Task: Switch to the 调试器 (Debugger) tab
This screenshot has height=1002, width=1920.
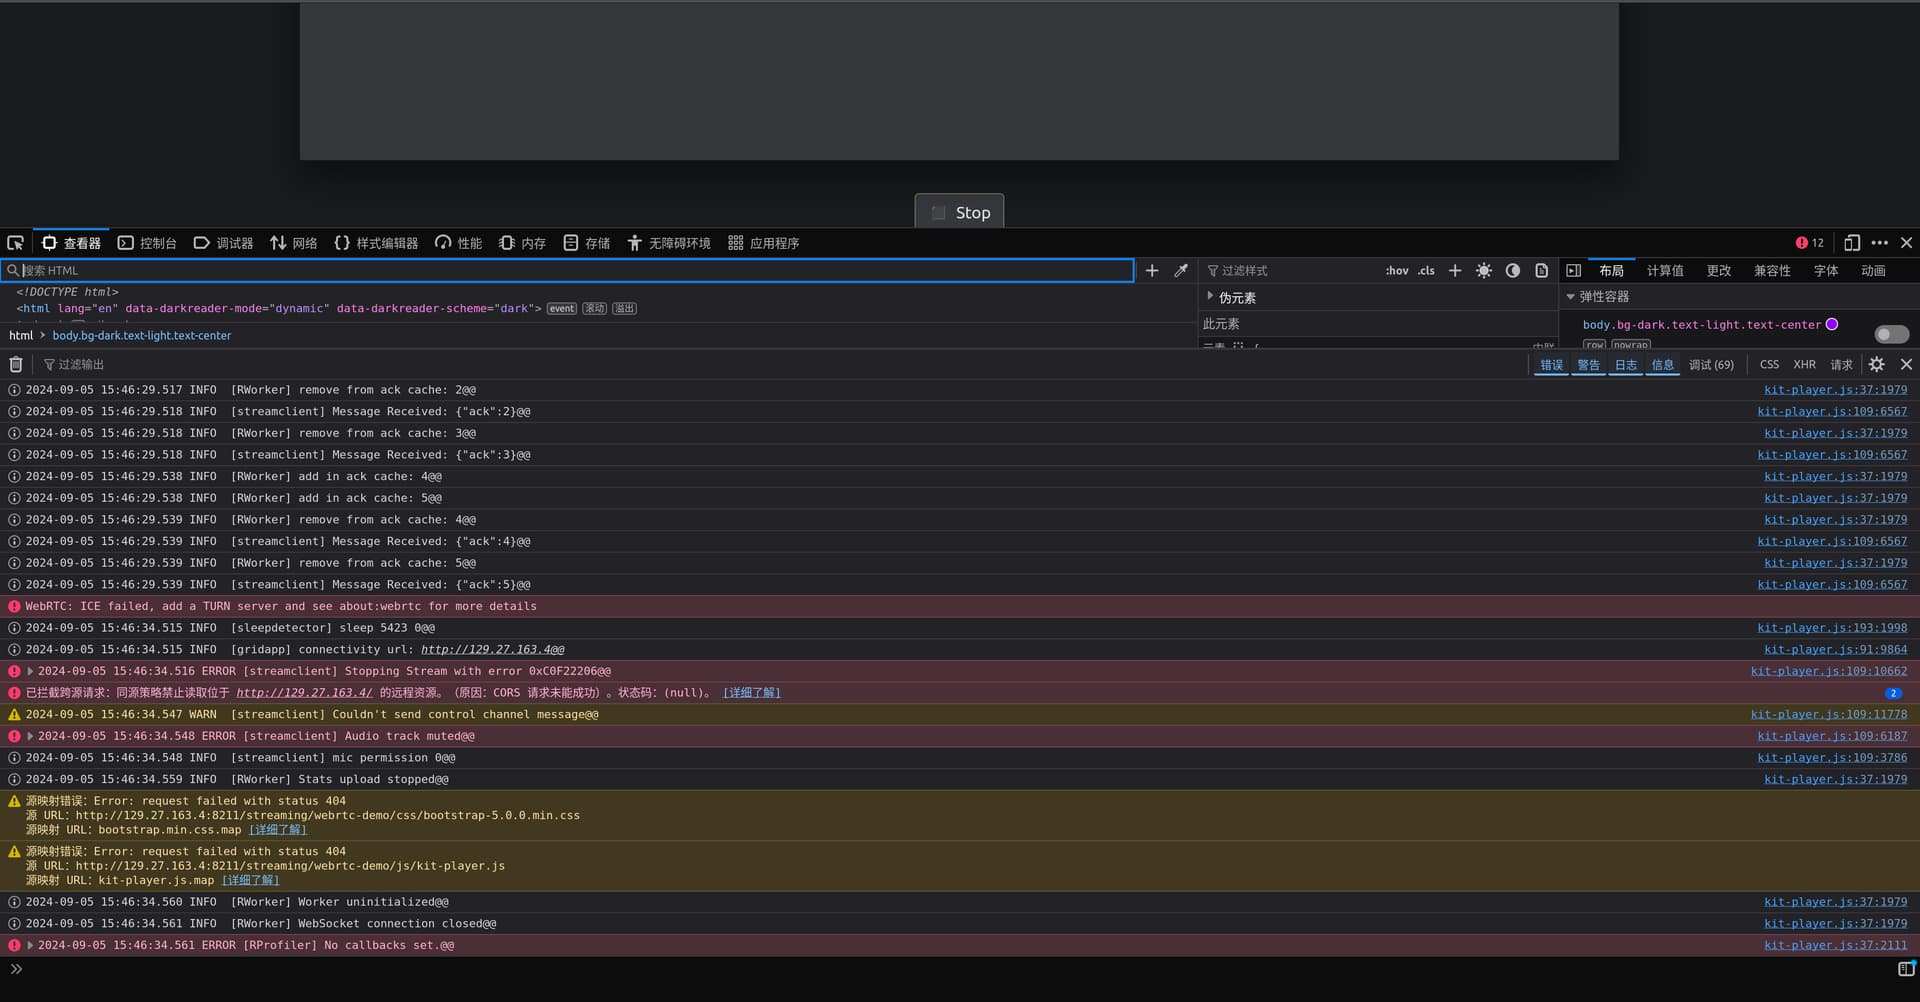Action: (x=223, y=243)
